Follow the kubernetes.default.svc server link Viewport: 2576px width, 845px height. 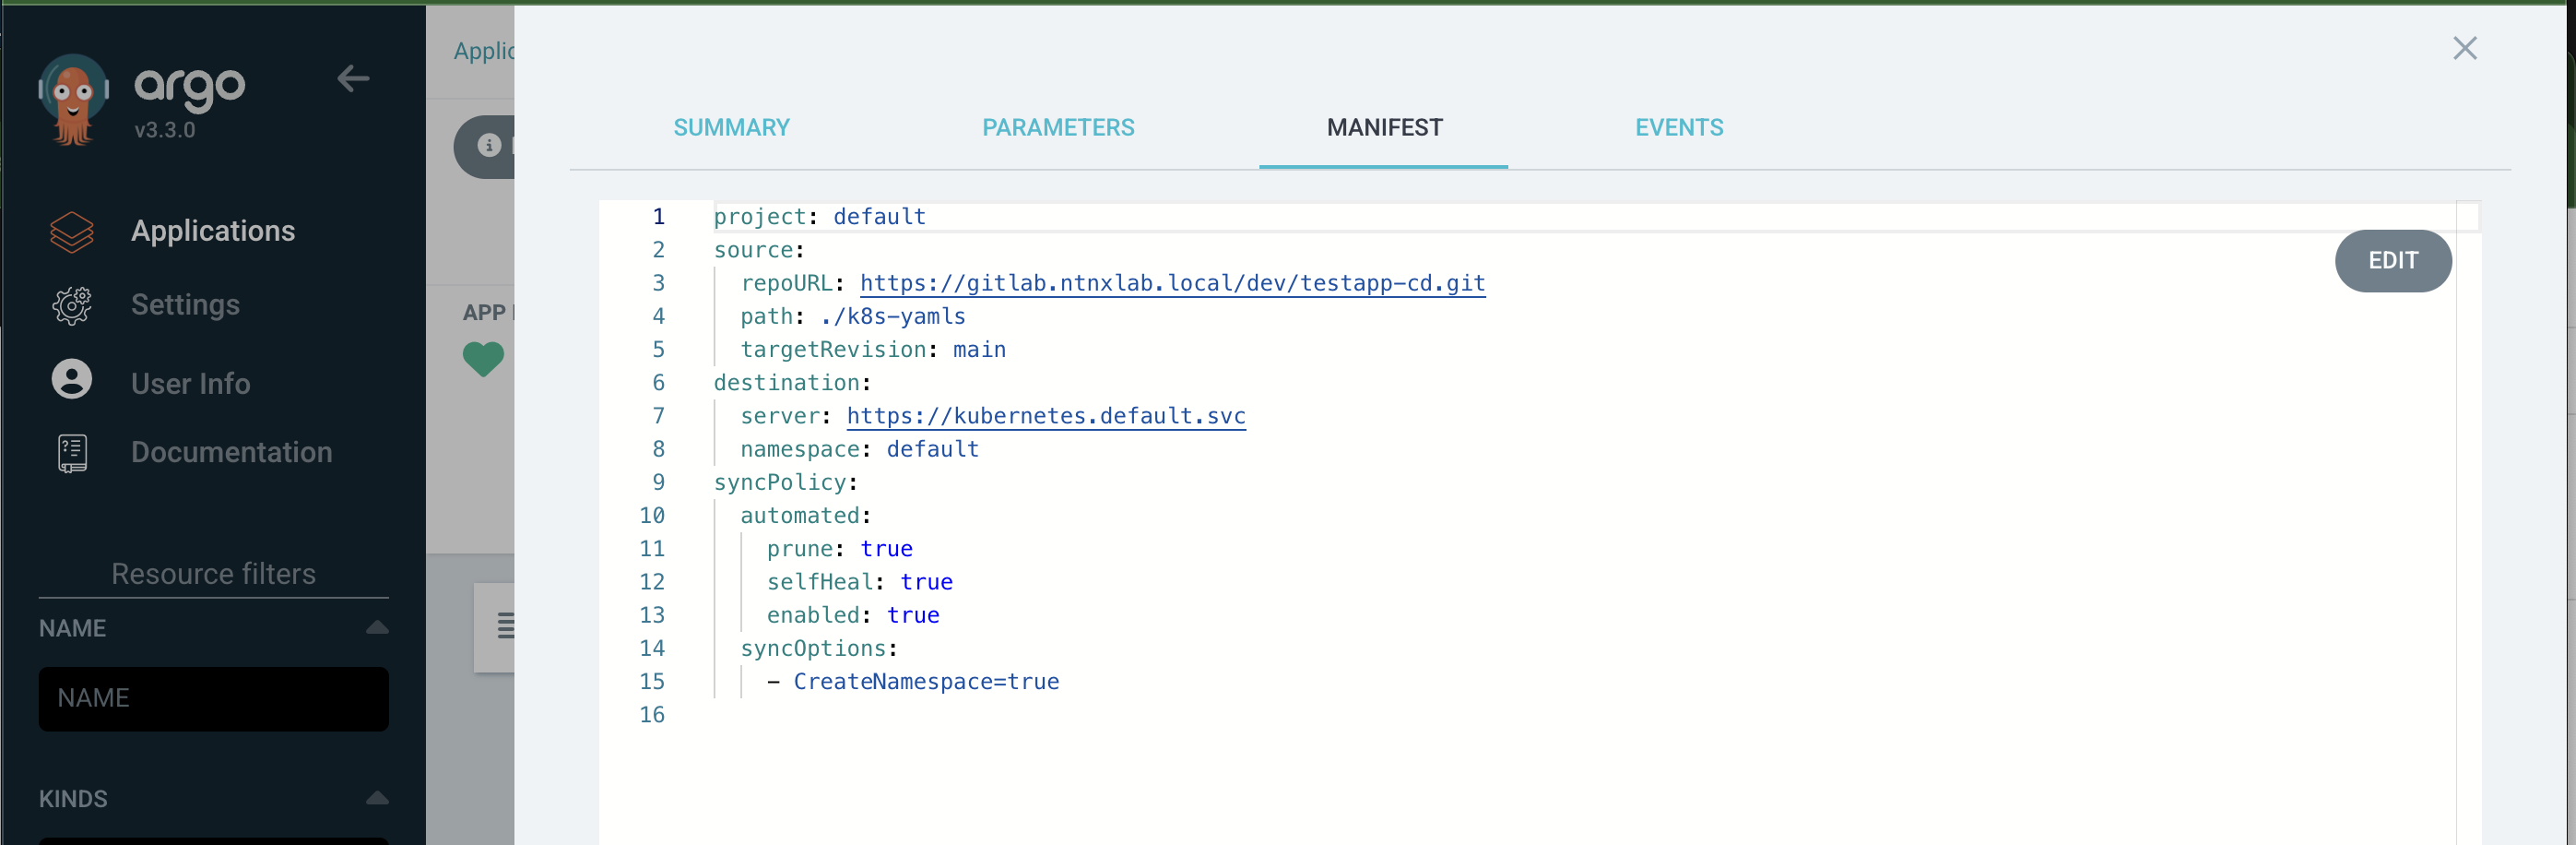pos(1045,417)
